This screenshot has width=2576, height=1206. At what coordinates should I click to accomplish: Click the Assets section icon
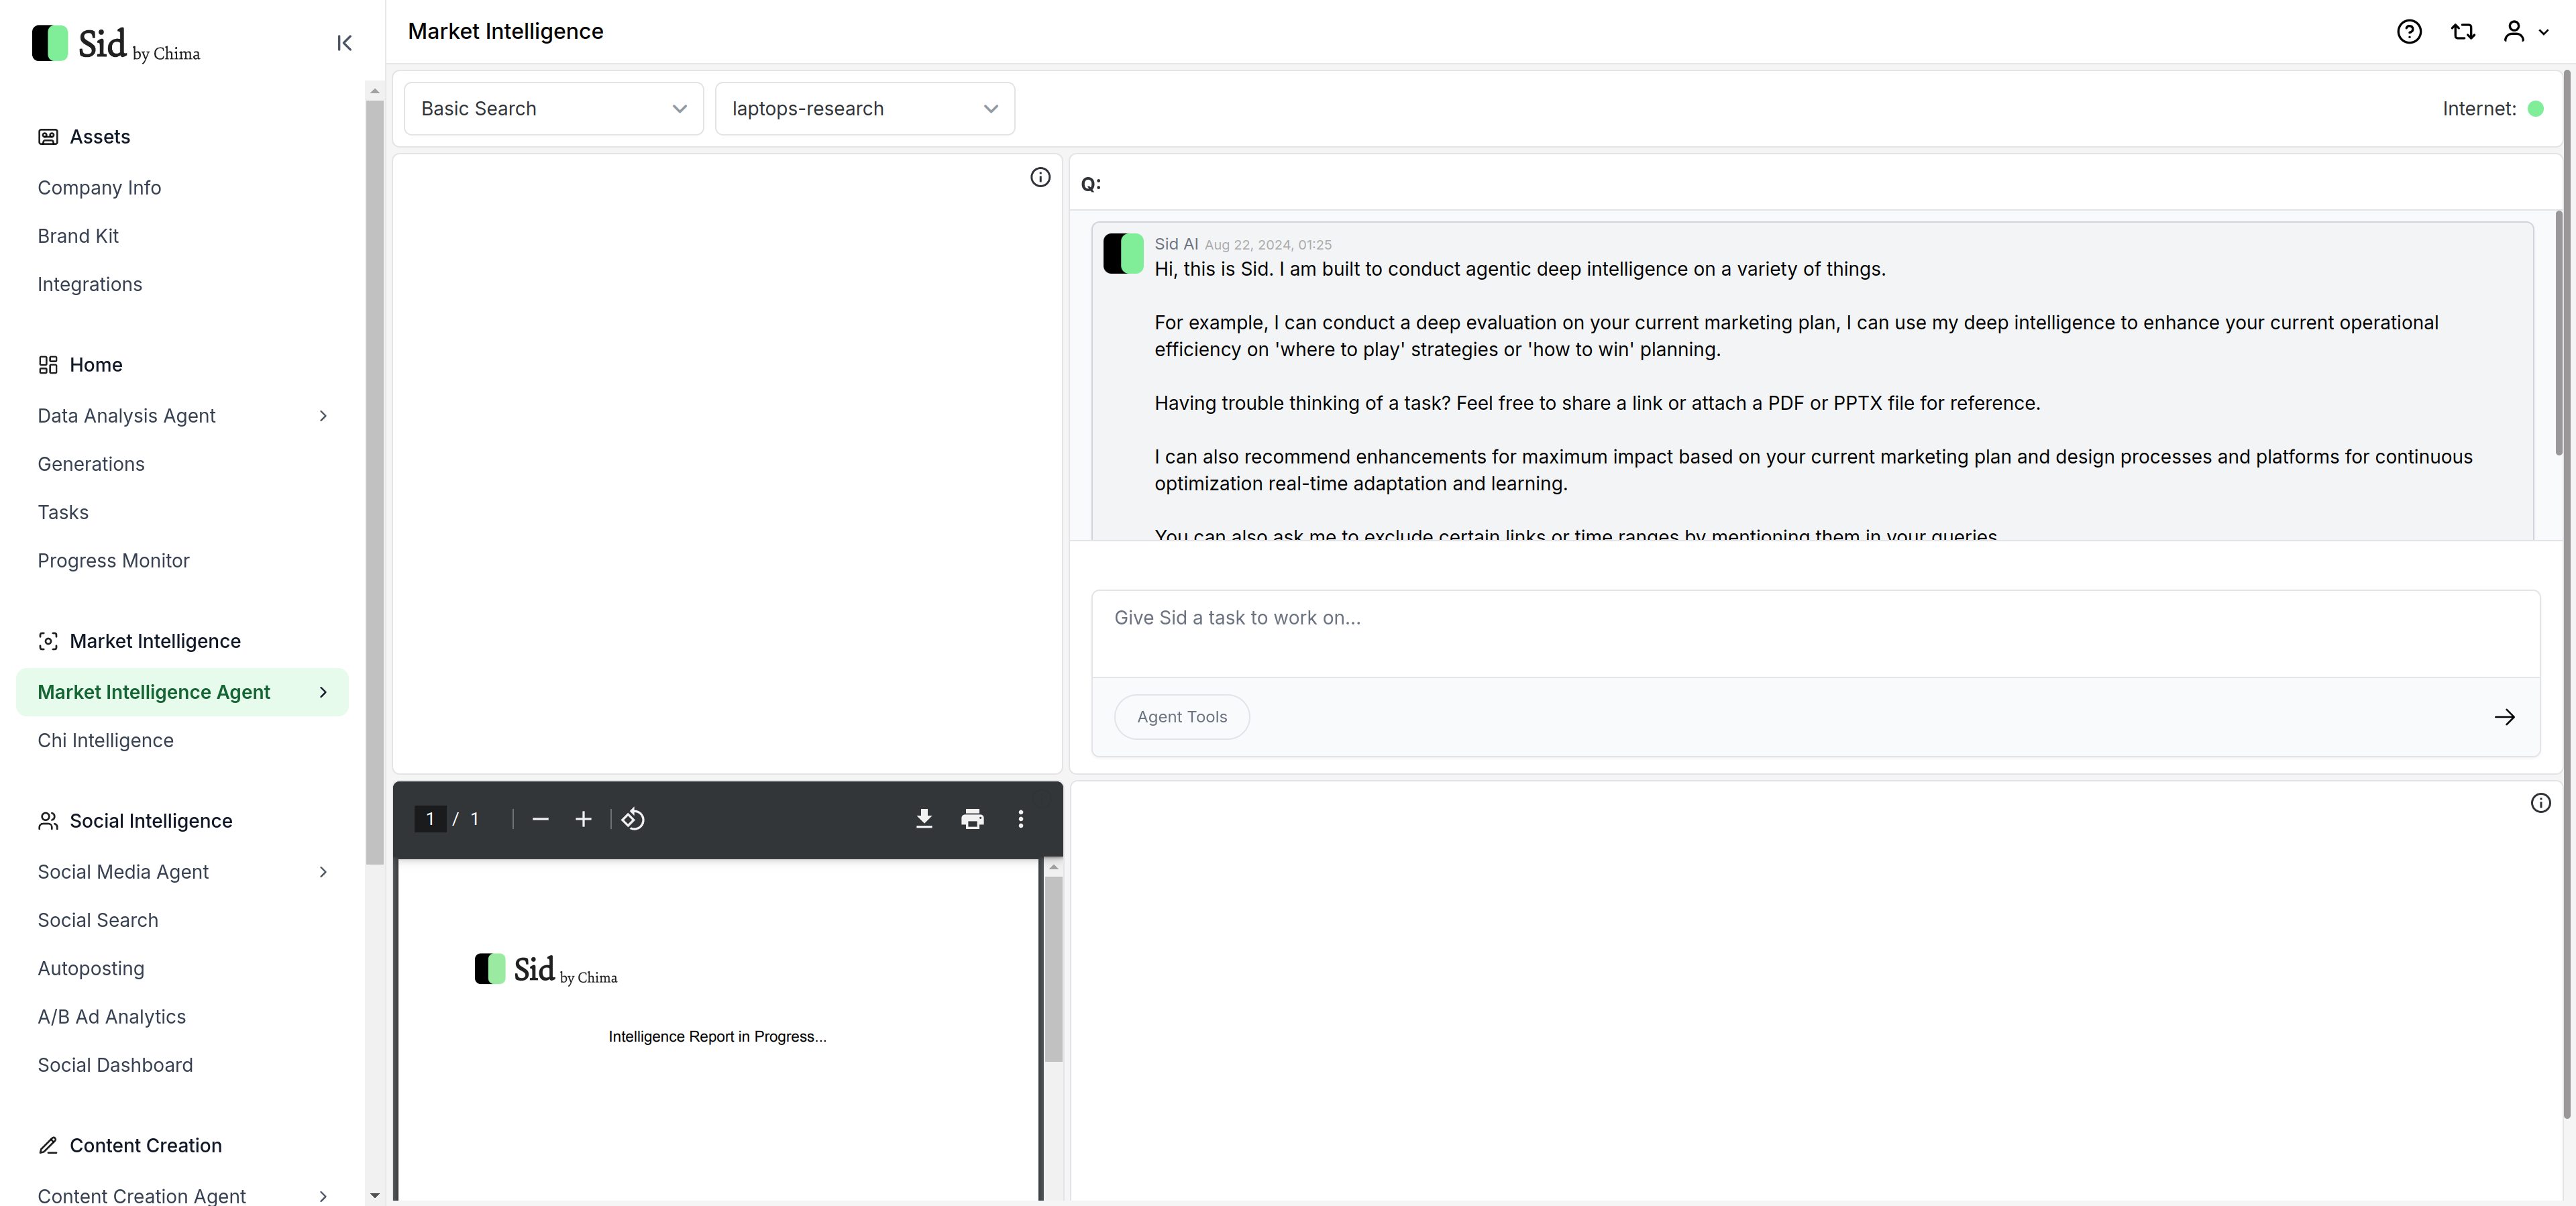(x=48, y=137)
